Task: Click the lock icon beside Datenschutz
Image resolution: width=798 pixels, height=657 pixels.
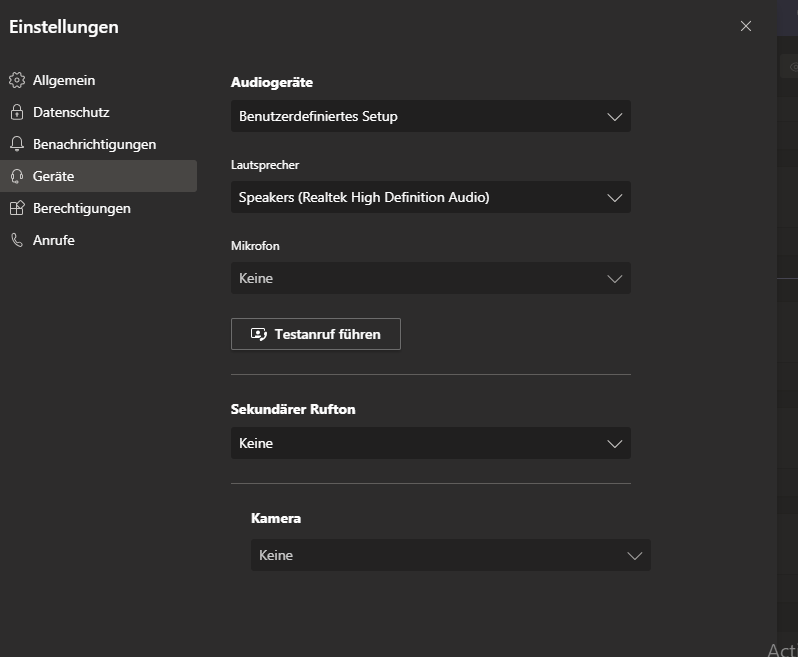Action: pyautogui.click(x=17, y=112)
